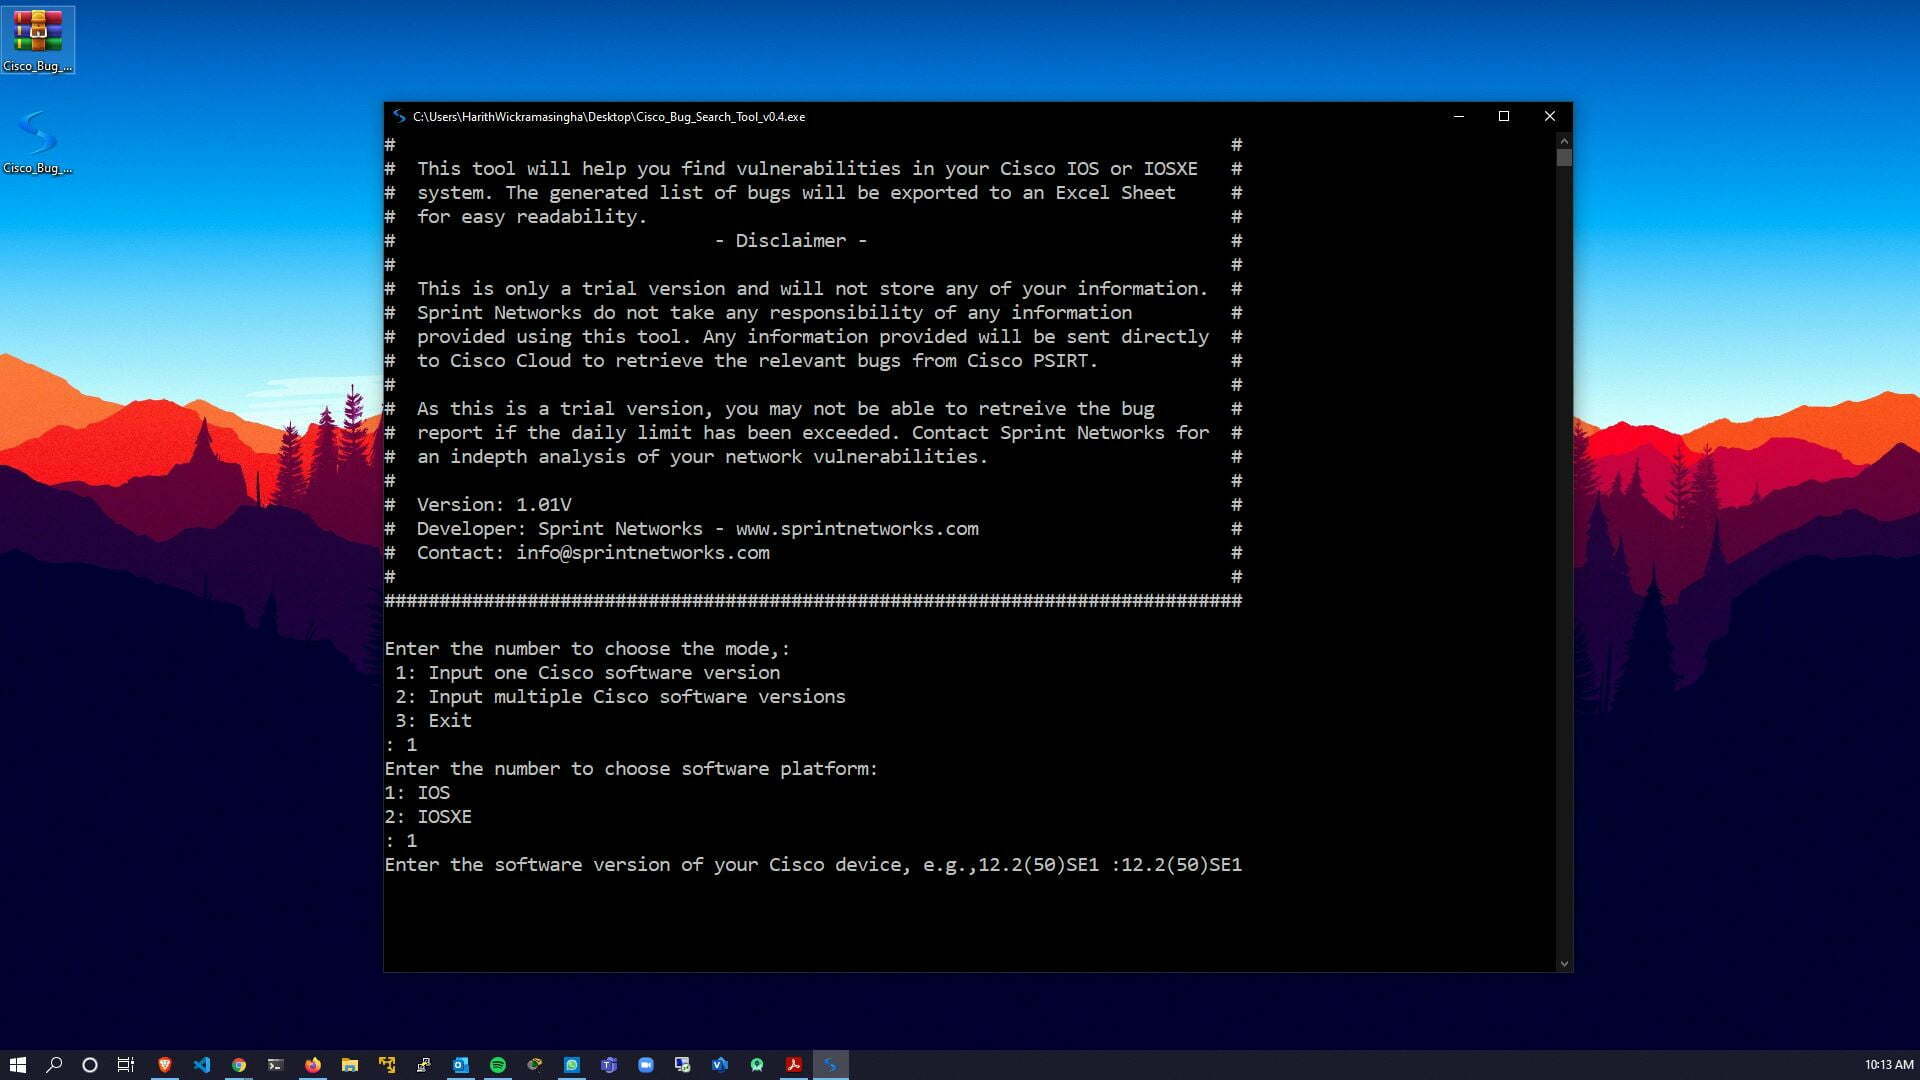Screen dimensions: 1920x1080
Task: Click the info@sprintnetworks.com contact text
Action: (x=643, y=553)
